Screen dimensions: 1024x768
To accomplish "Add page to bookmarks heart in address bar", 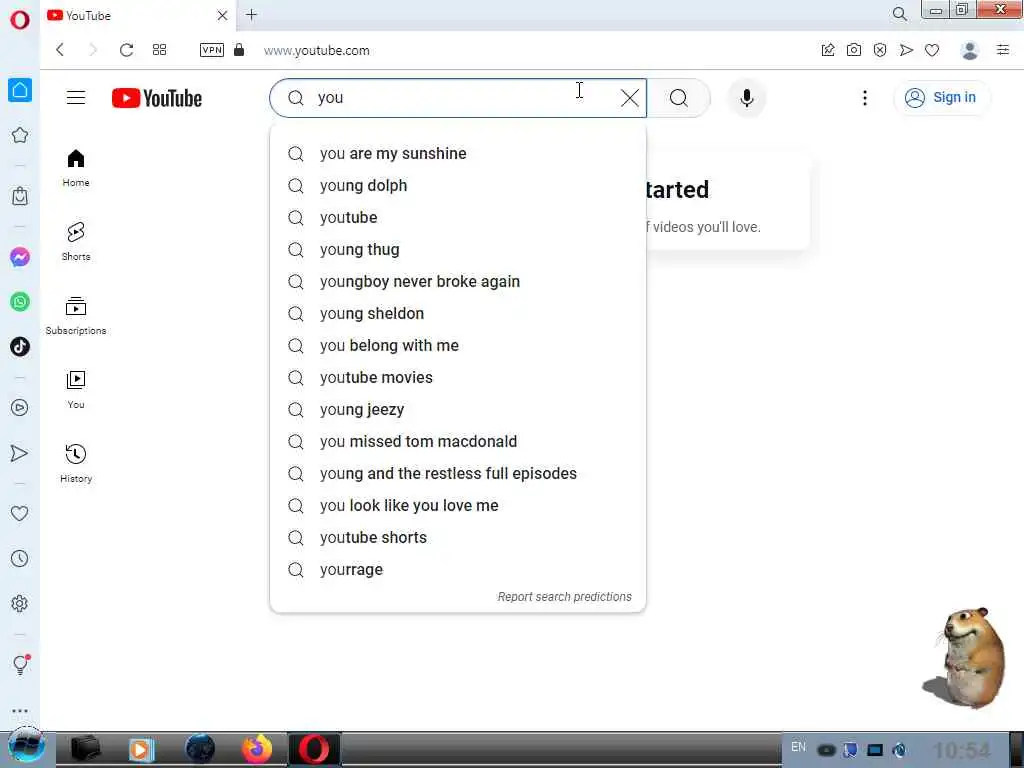I will [x=932, y=50].
